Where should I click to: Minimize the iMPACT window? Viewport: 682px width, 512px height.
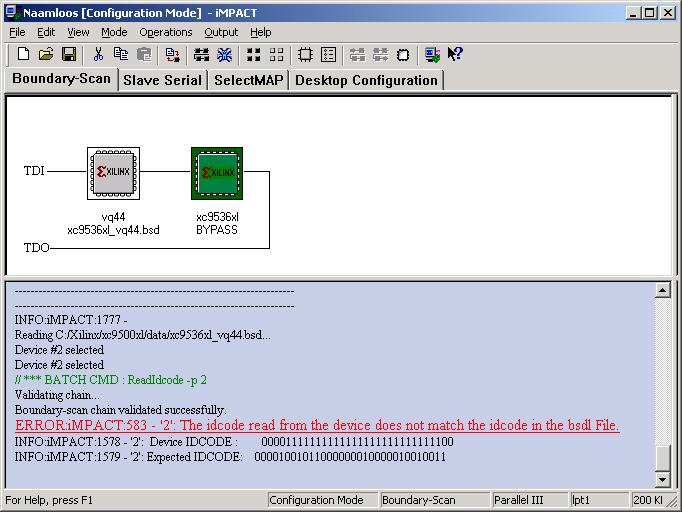[x=633, y=13]
